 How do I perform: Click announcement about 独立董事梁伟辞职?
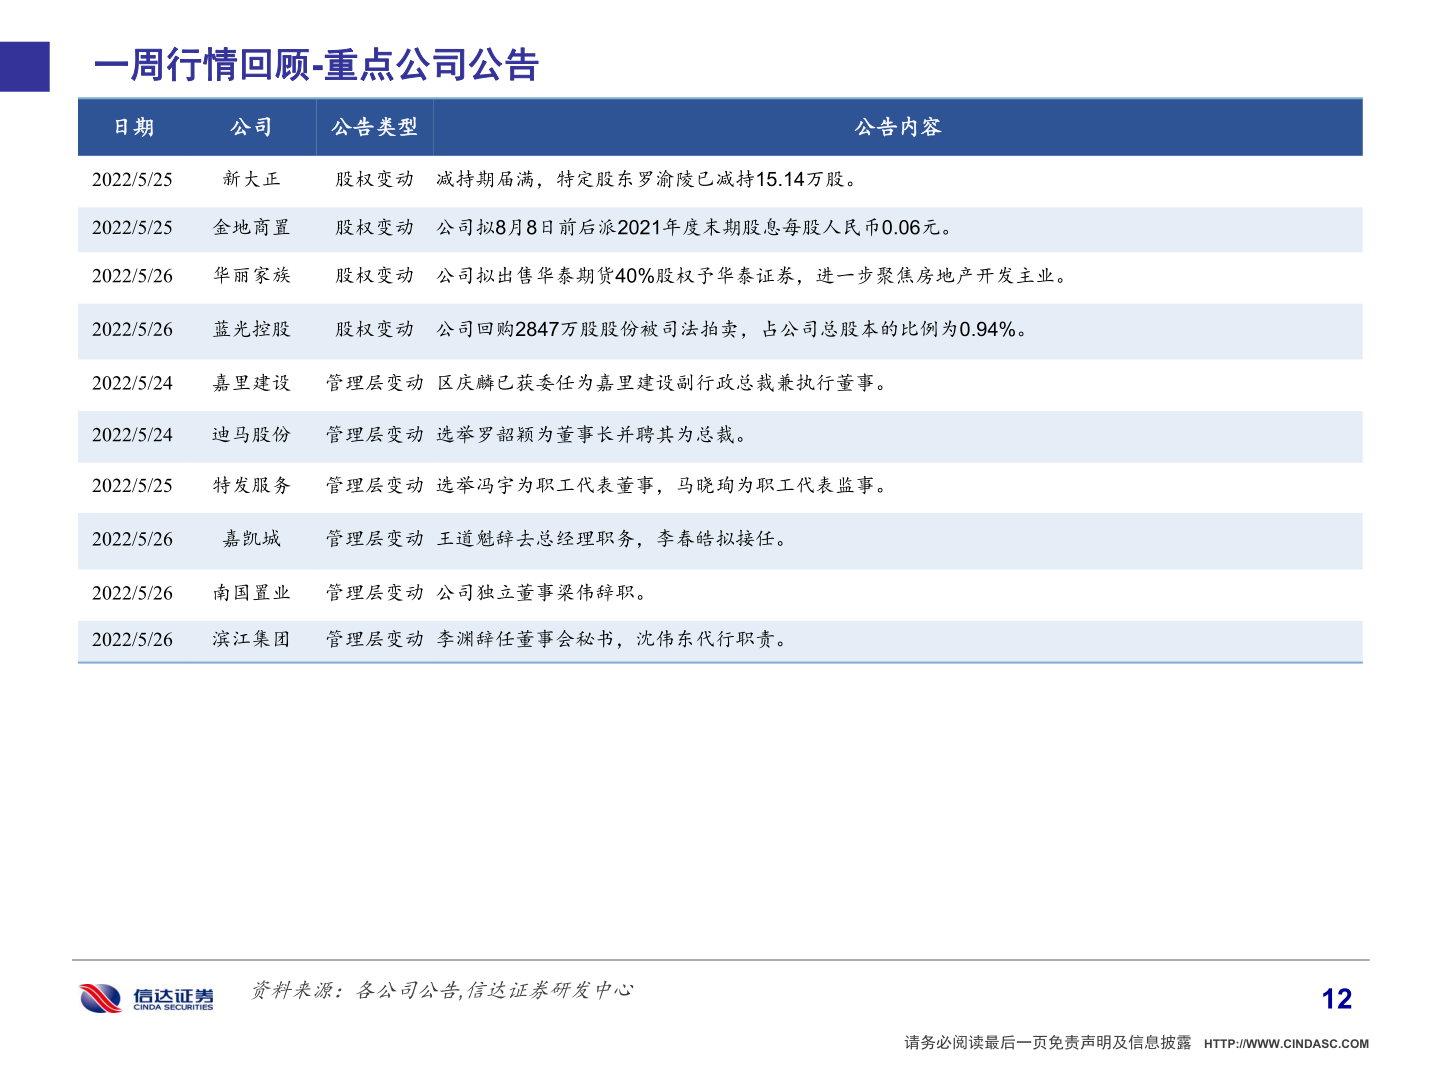[542, 593]
